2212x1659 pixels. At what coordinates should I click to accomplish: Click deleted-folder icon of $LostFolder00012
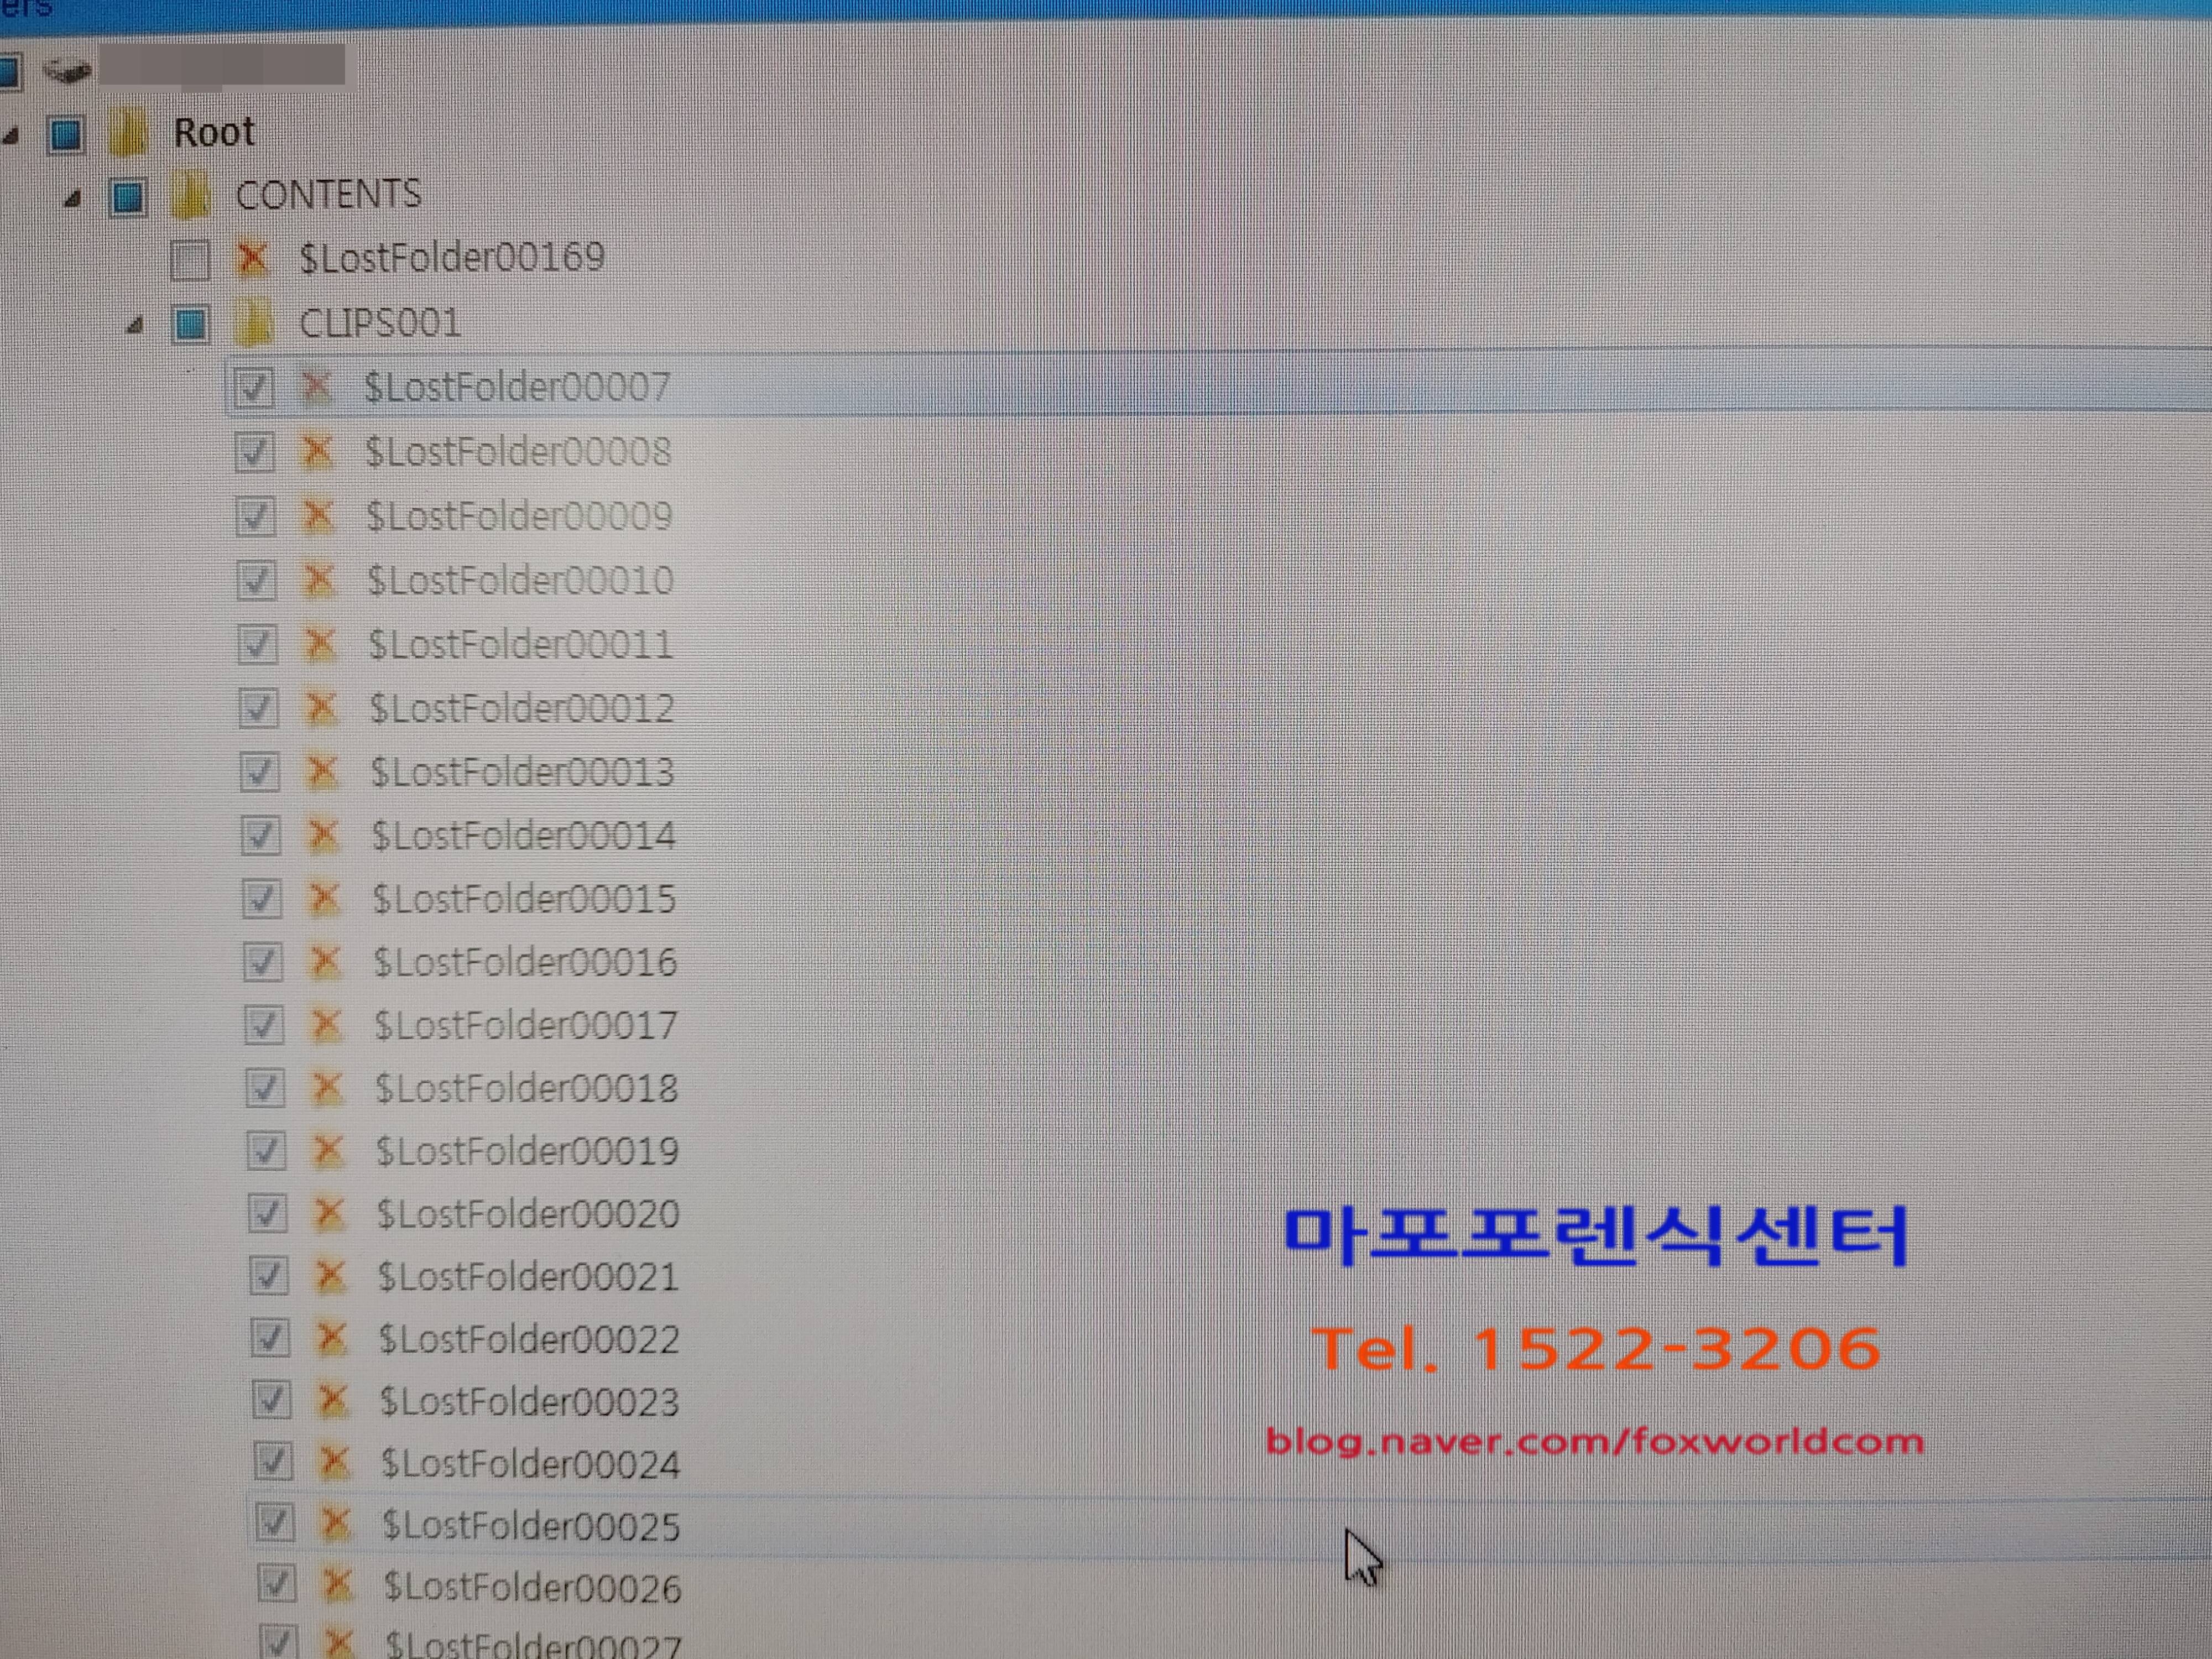click(x=321, y=709)
